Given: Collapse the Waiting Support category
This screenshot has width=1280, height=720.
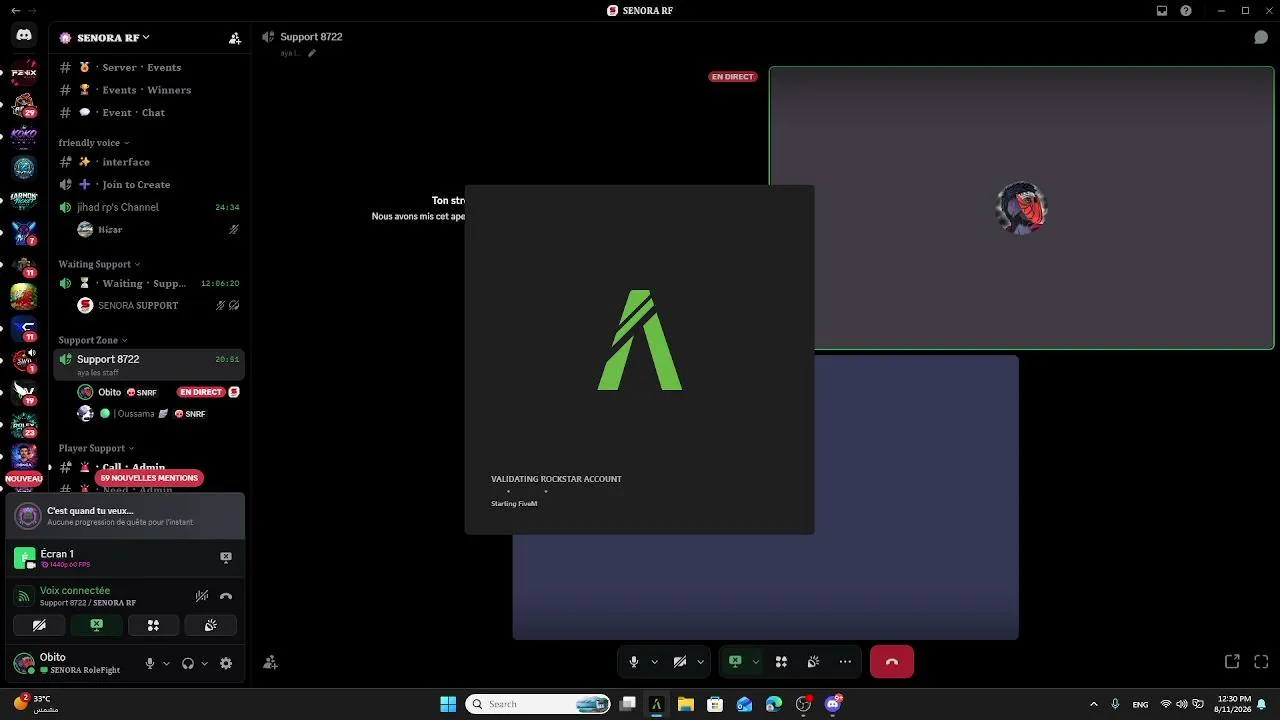Looking at the screenshot, I should [x=99, y=264].
